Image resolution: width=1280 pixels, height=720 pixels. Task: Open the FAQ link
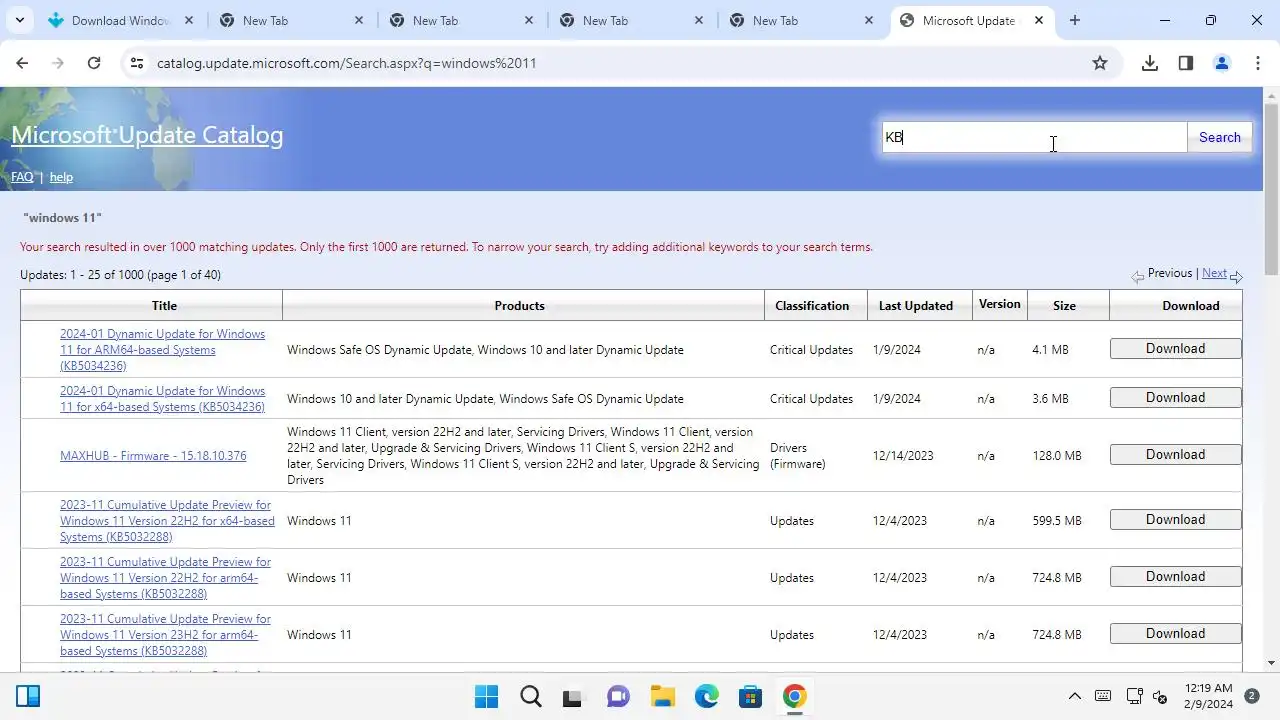coord(22,177)
